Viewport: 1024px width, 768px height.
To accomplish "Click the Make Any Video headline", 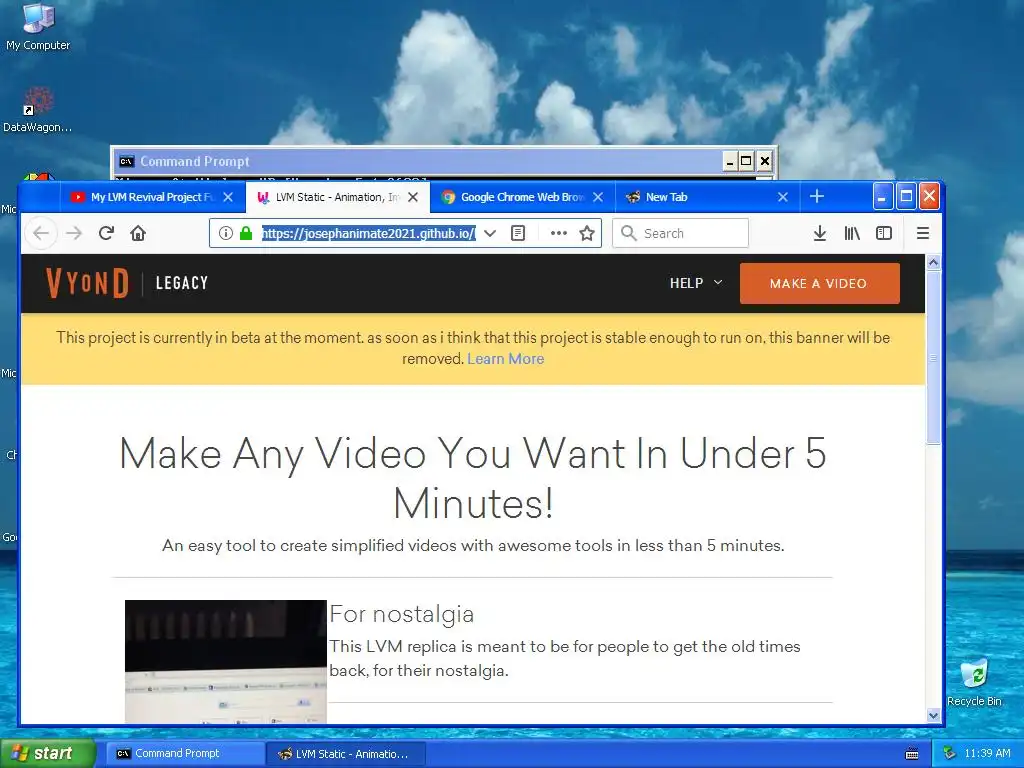I will [473, 478].
